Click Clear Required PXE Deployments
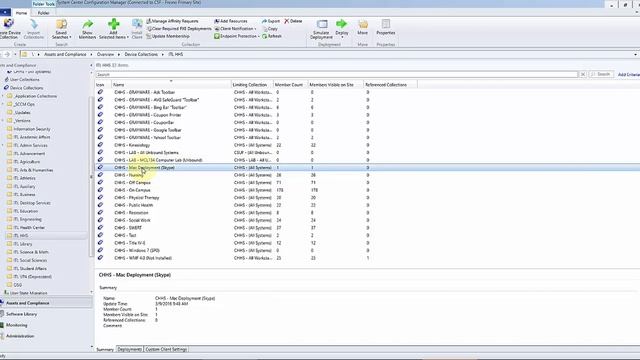The height and width of the screenshot is (360, 640). pyautogui.click(x=179, y=29)
